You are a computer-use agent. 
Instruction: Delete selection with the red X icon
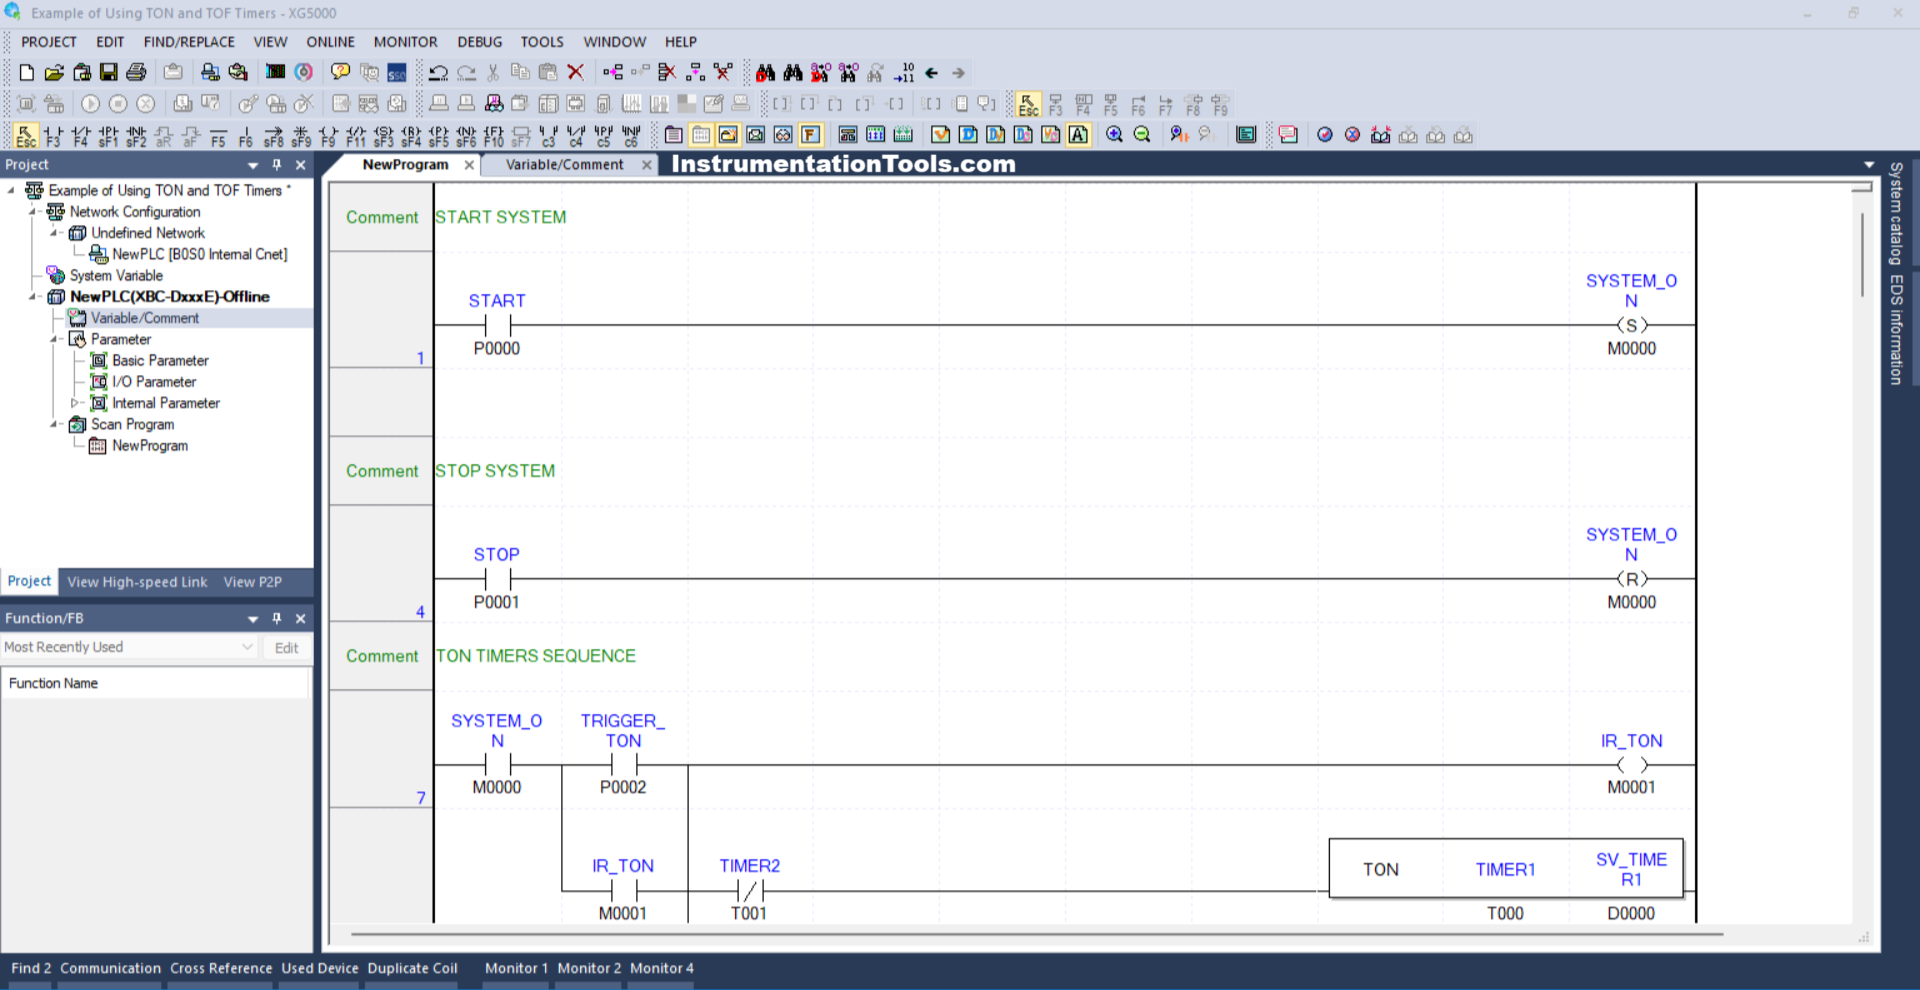tap(576, 72)
